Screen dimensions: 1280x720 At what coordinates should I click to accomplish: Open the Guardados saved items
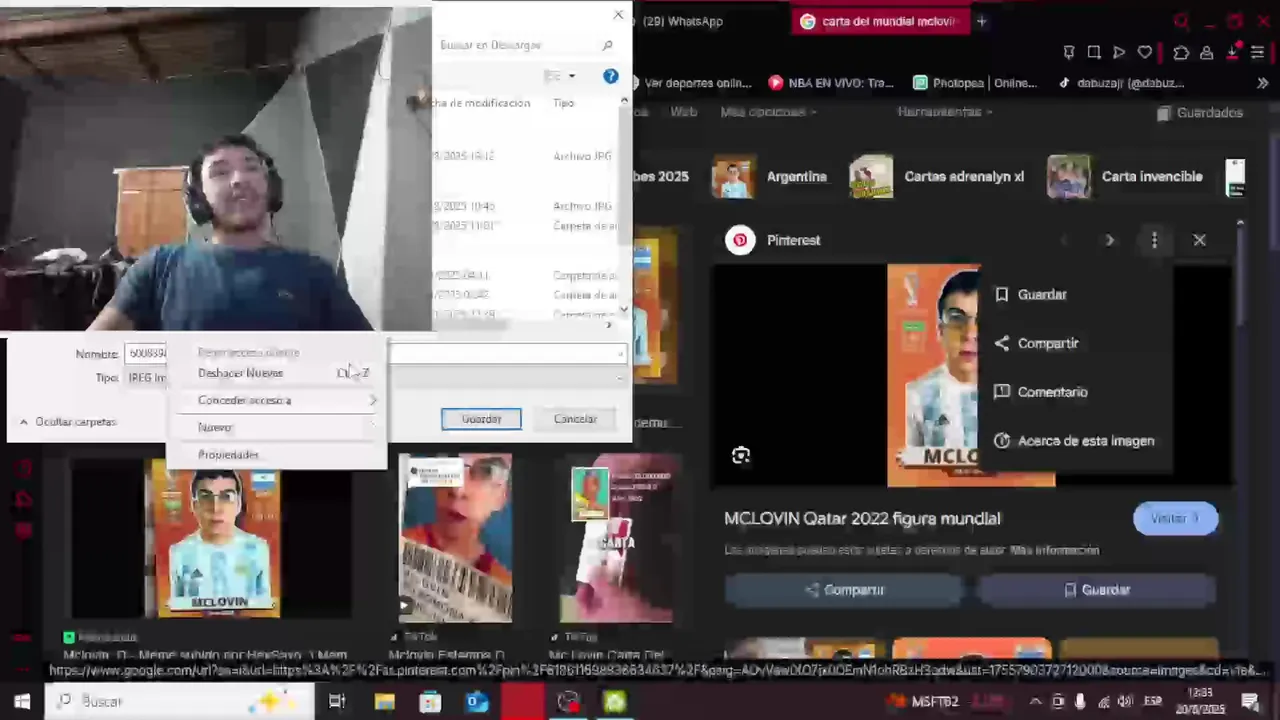(1199, 113)
